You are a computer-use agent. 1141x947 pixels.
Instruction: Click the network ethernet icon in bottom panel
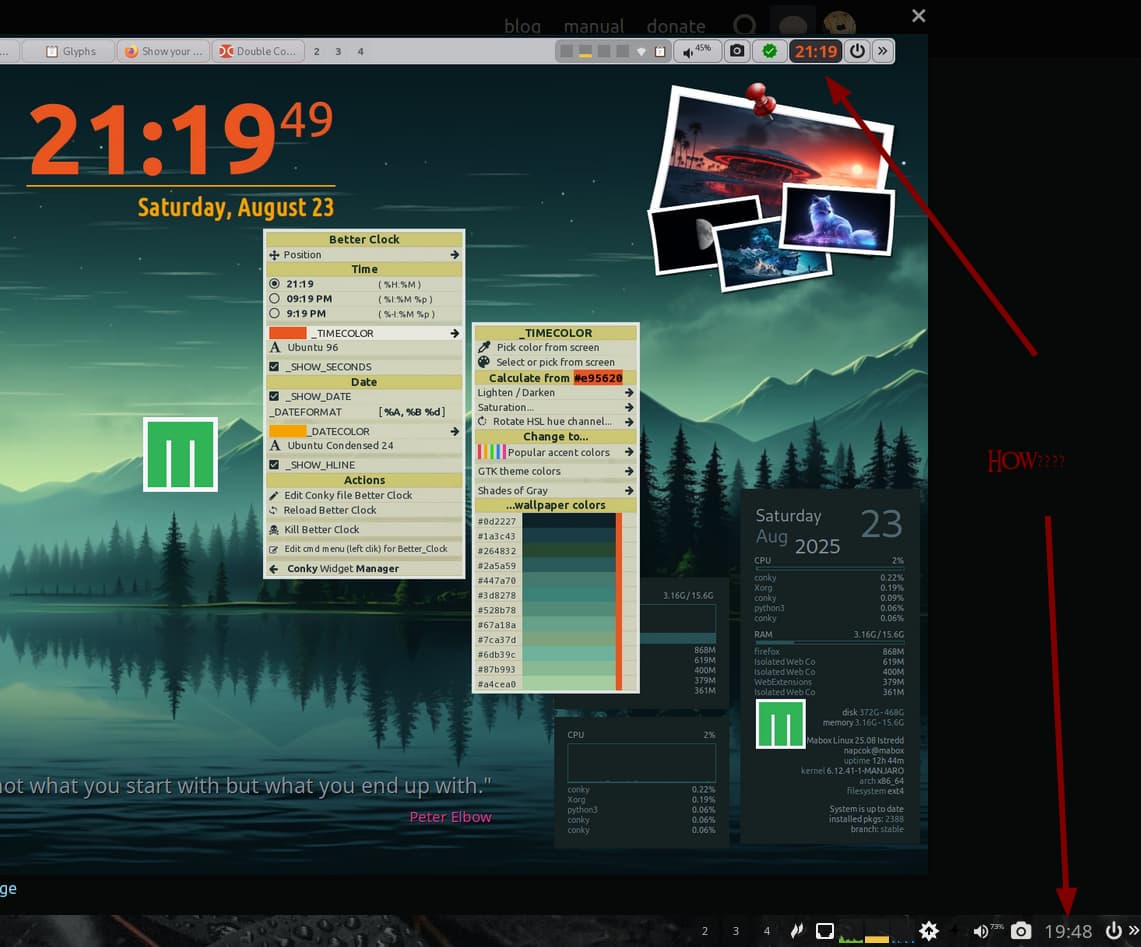(x=824, y=931)
